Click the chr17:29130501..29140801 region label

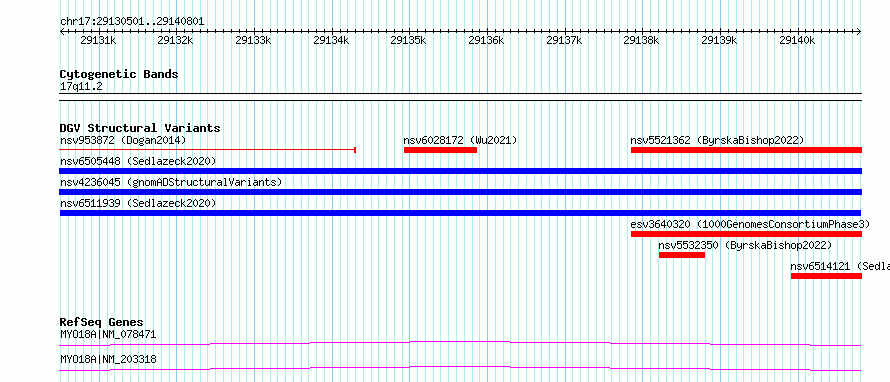[132, 22]
